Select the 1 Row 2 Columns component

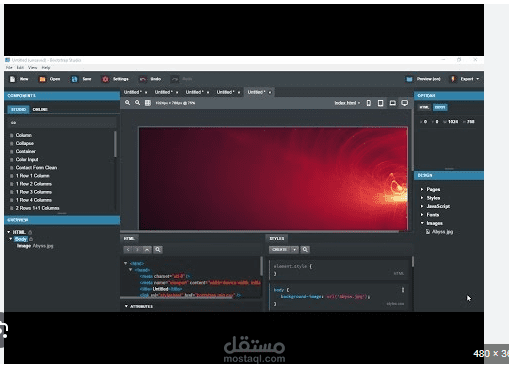tap(34, 184)
